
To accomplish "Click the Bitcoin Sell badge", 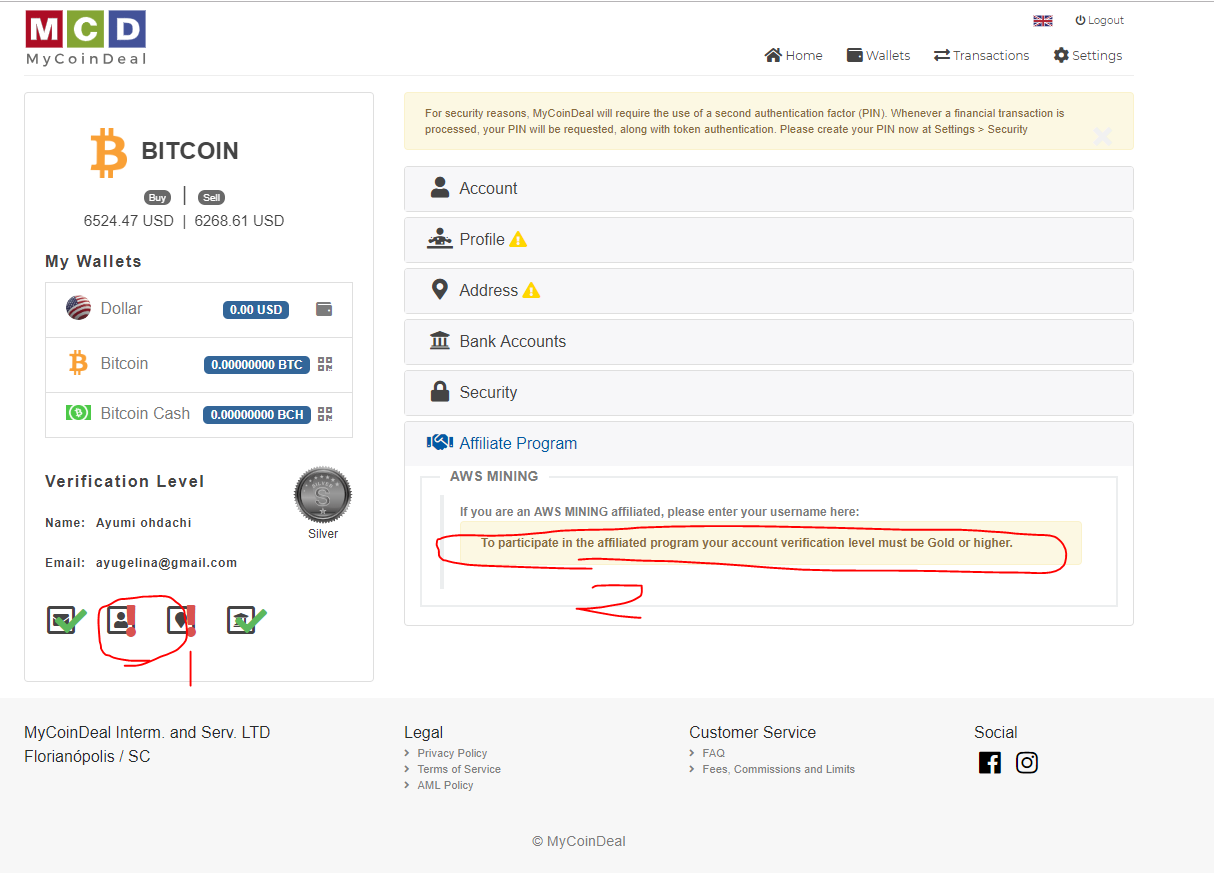I will (211, 198).
